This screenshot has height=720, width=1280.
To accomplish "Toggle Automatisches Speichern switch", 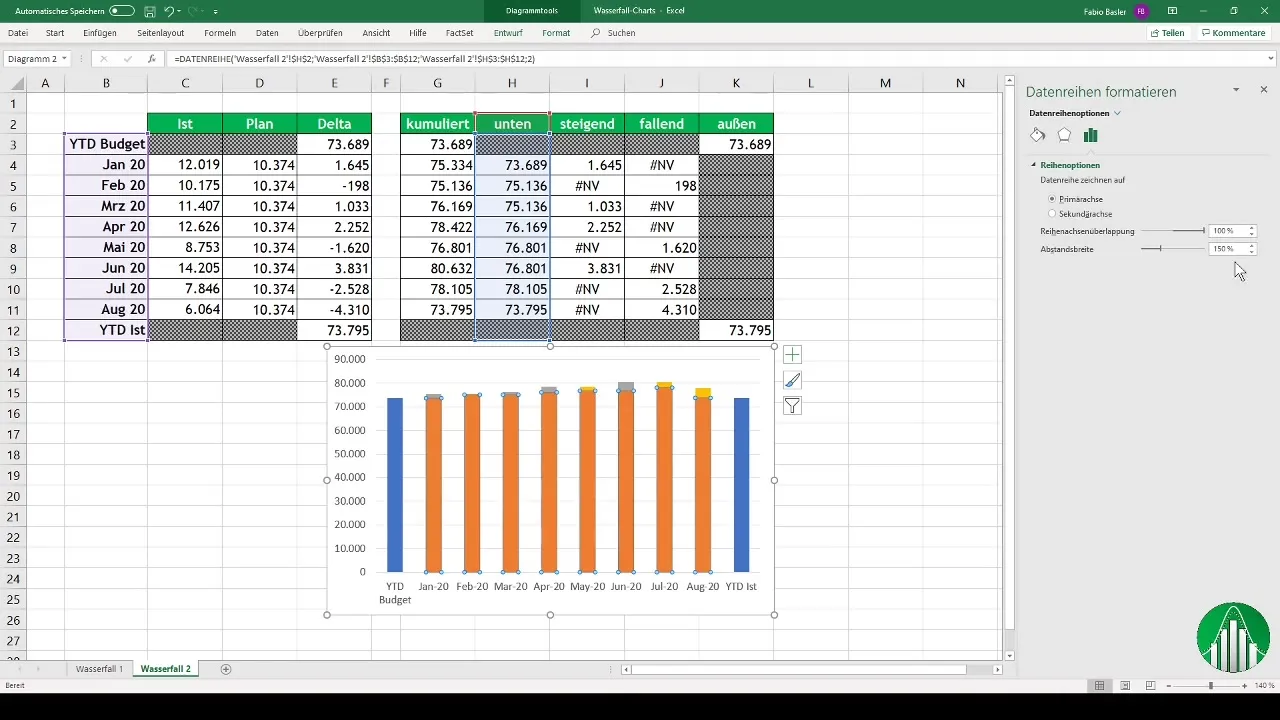I will click(122, 11).
